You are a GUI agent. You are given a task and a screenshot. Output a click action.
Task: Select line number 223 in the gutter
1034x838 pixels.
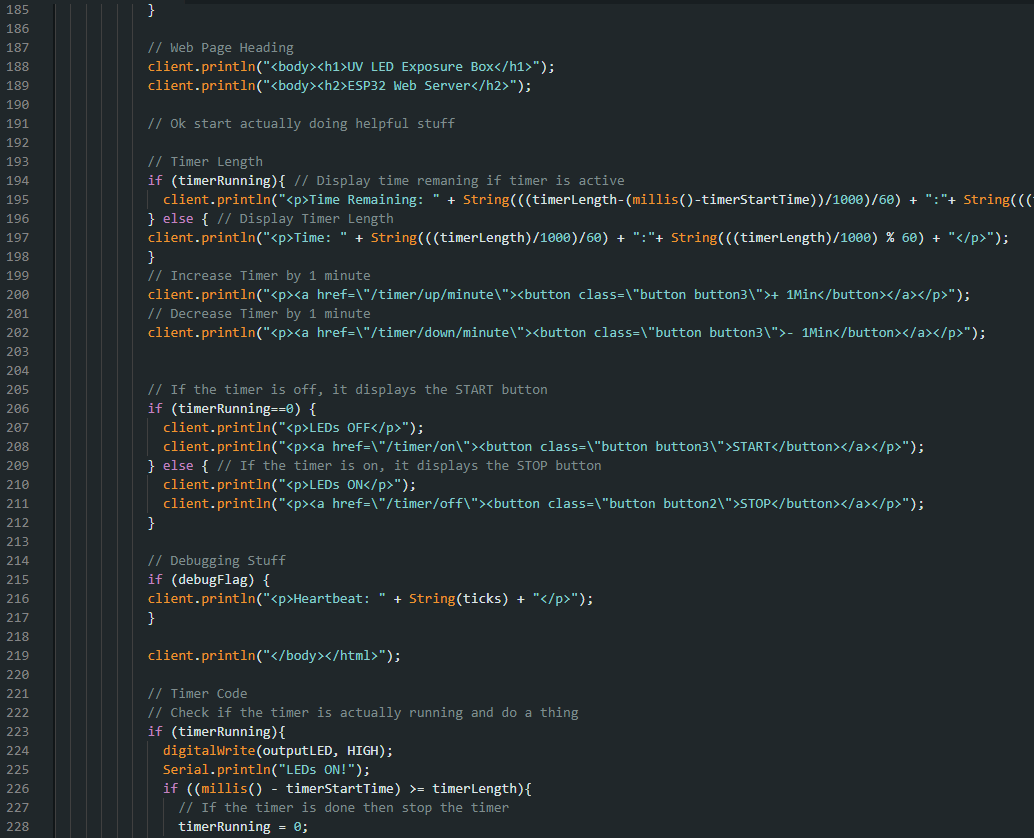coord(17,732)
